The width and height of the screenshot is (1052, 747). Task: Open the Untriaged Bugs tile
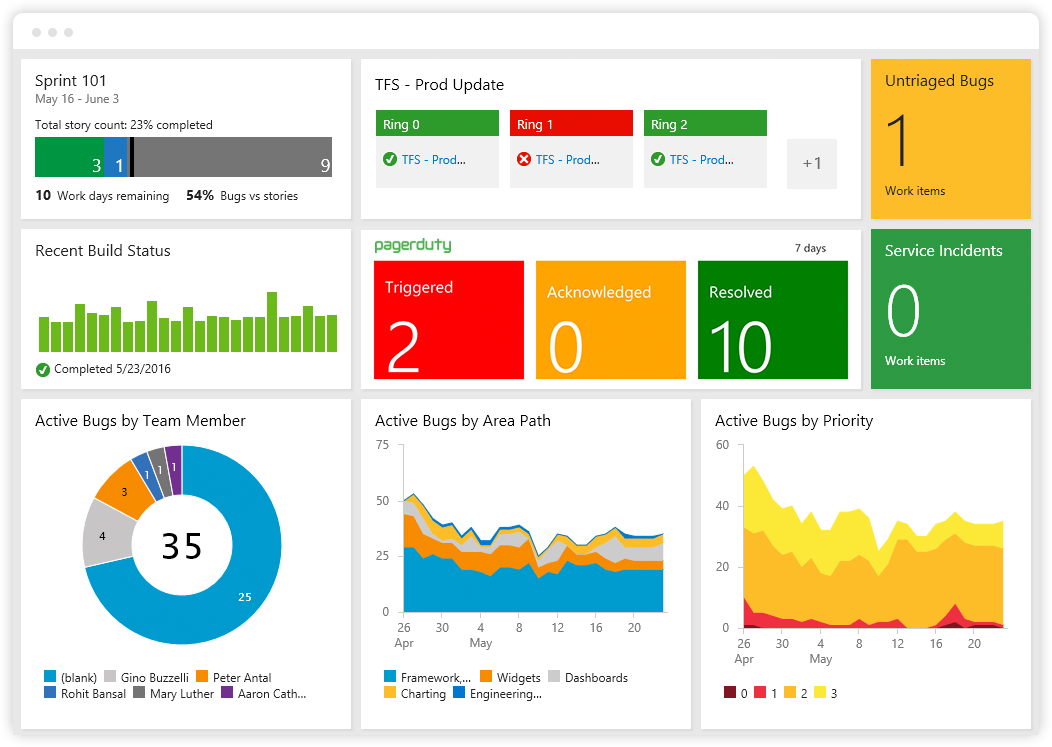950,138
